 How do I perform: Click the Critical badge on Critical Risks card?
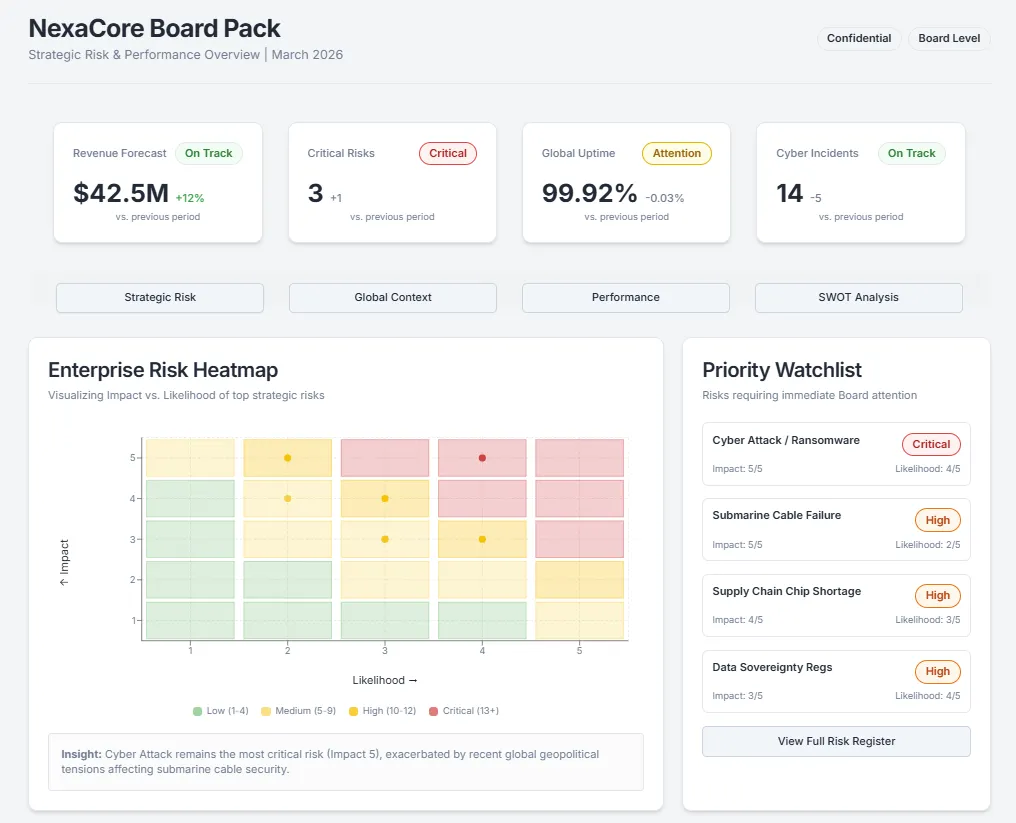tap(448, 154)
